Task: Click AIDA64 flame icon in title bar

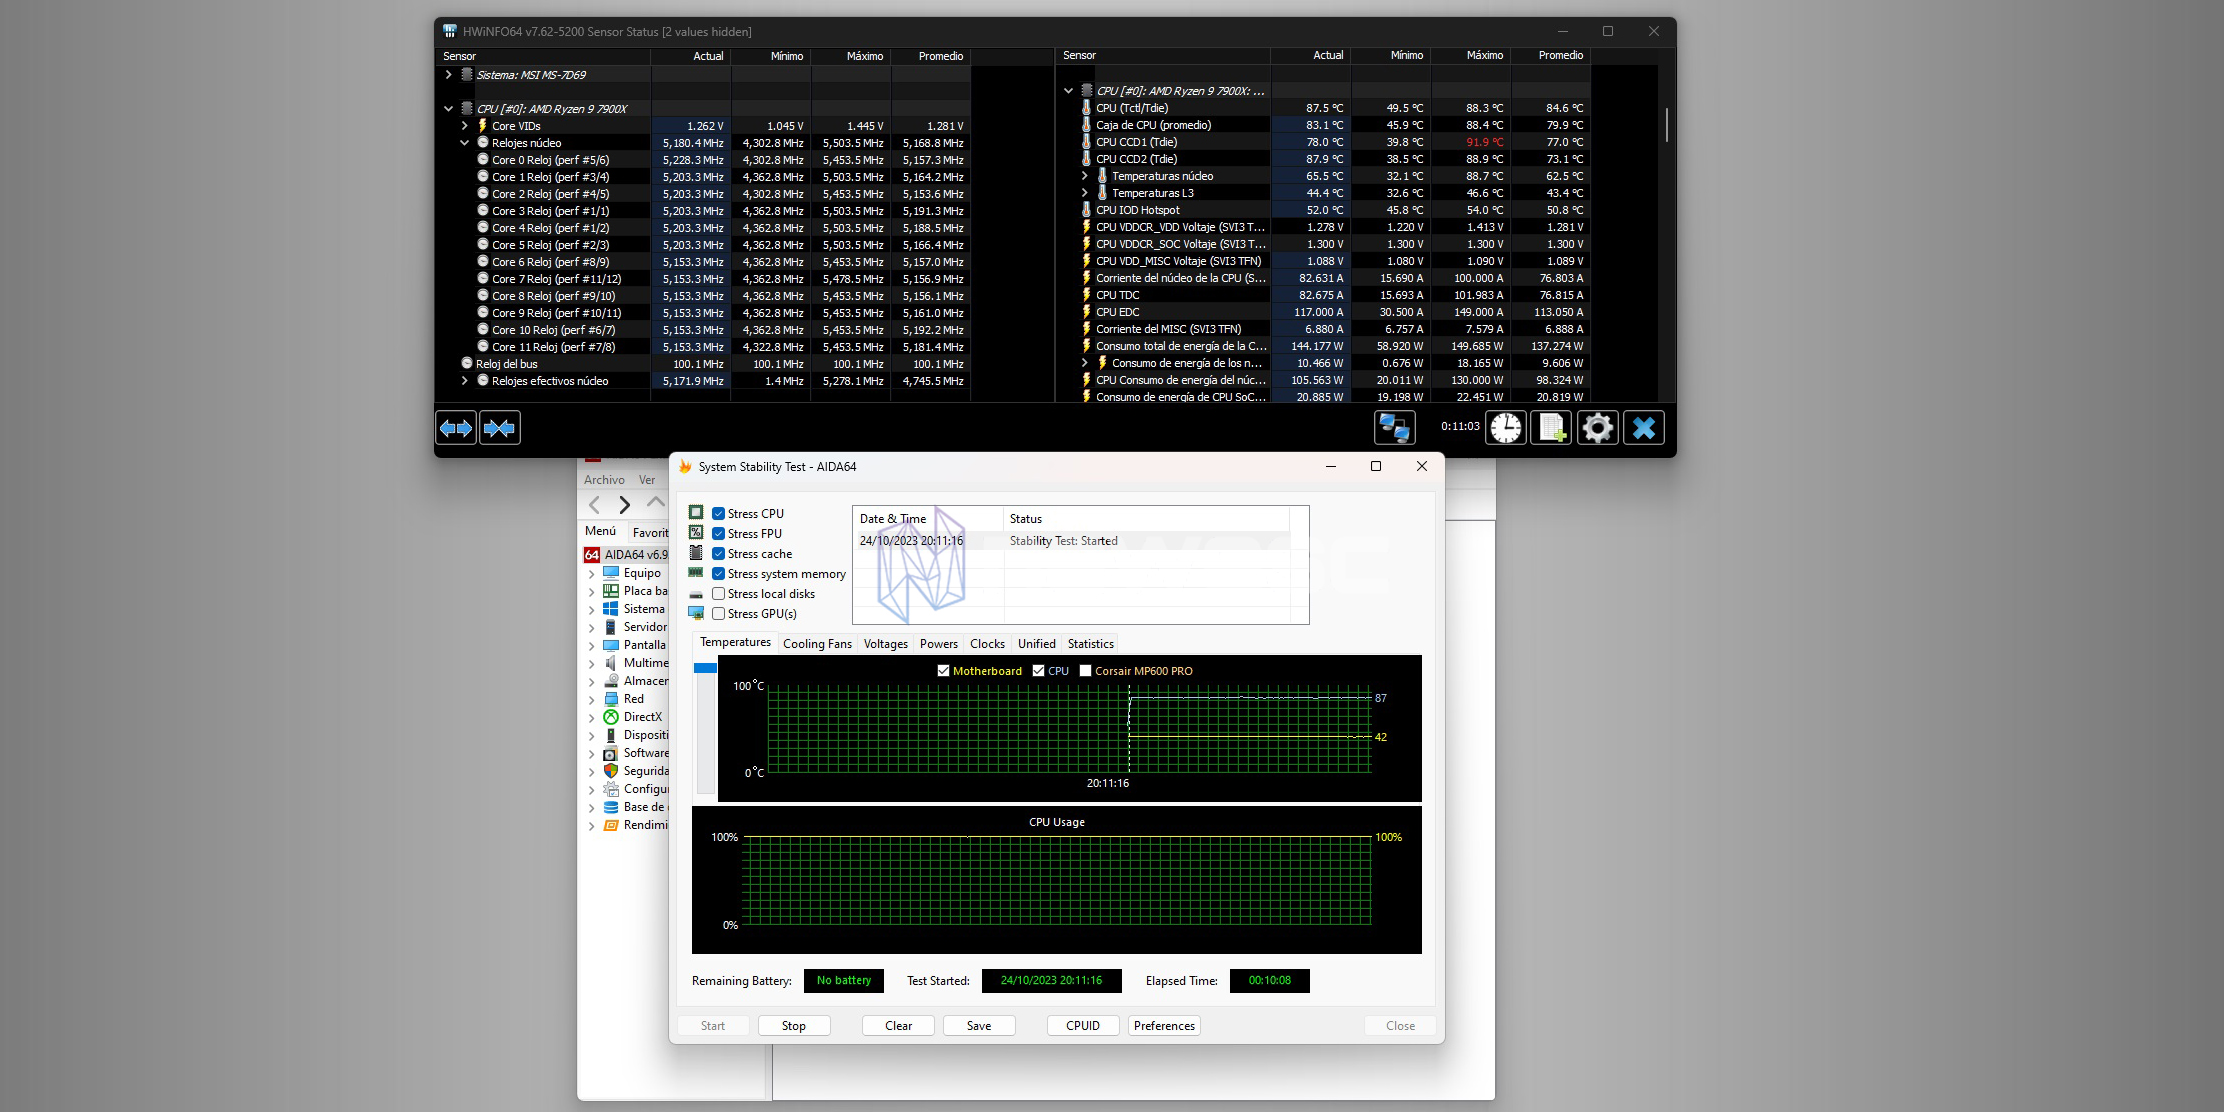Action: click(685, 467)
